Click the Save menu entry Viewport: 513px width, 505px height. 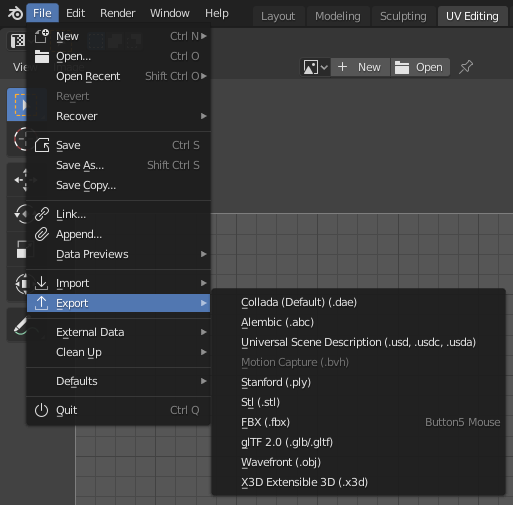pos(118,145)
